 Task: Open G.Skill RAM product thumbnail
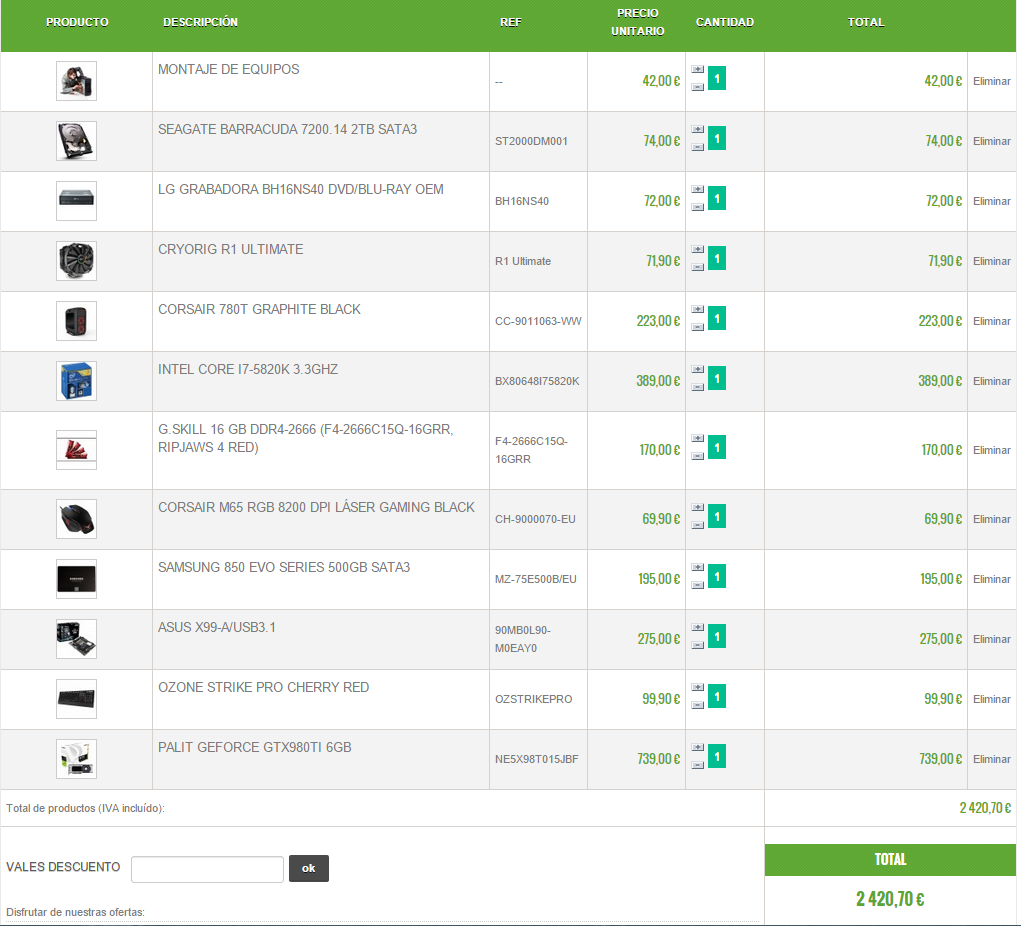point(76,449)
